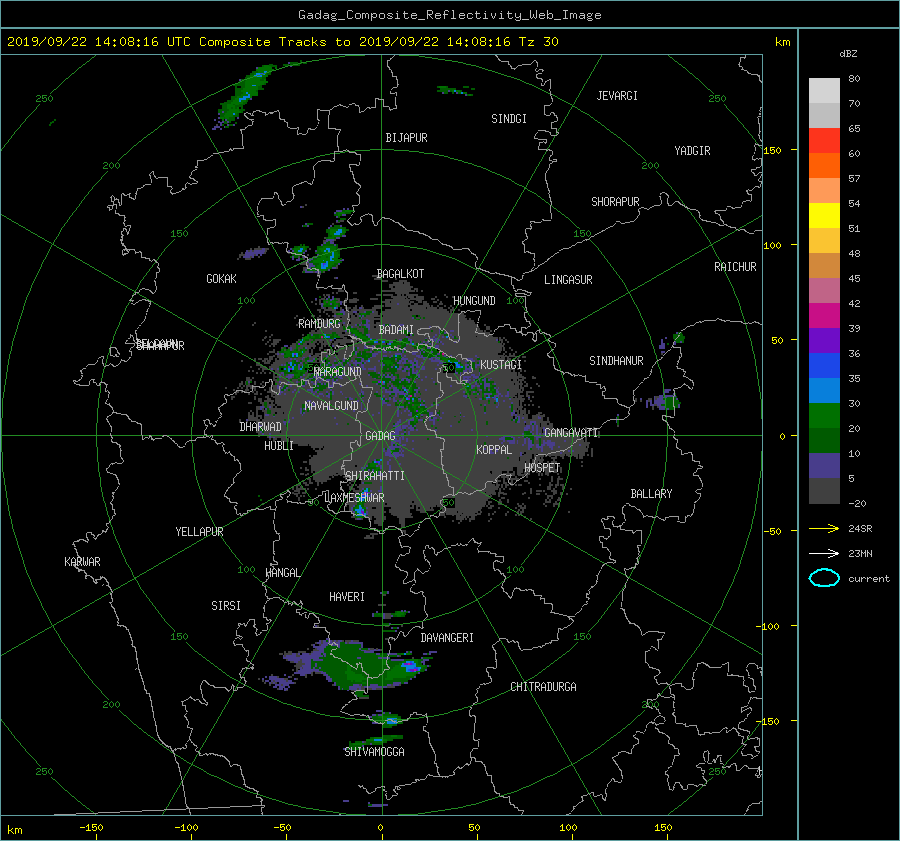Click the yellow UTC Composite Tracks timestamp line
Image resolution: width=900 pixels, height=841 pixels.
282,42
